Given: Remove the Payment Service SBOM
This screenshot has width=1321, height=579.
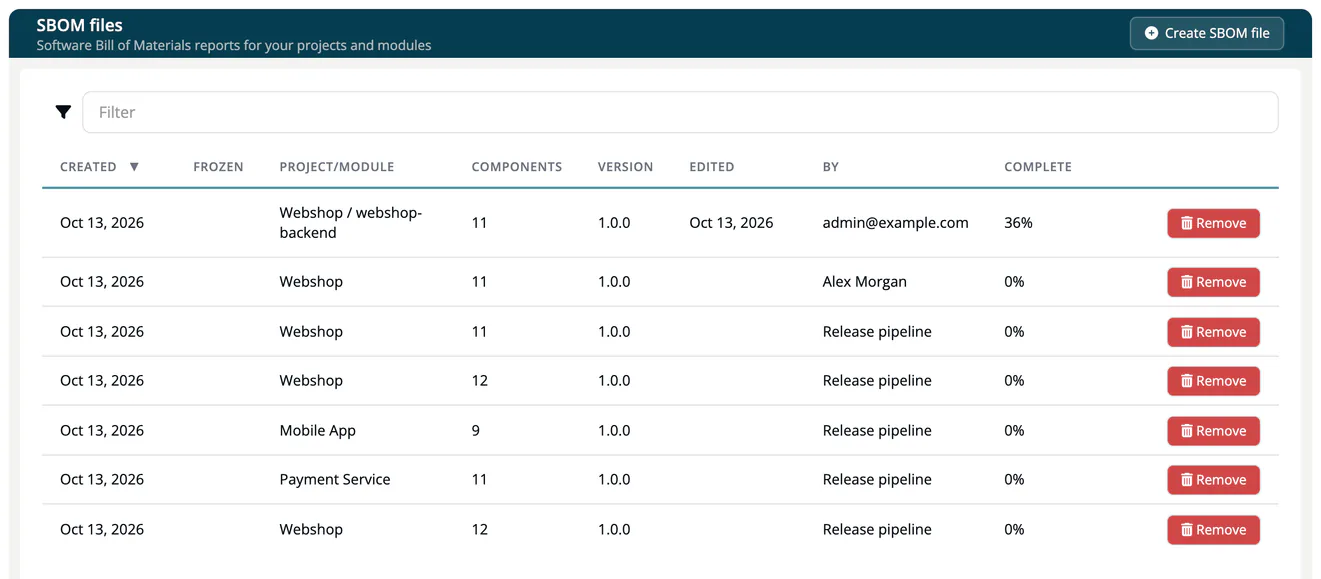Looking at the screenshot, I should 1213,480.
